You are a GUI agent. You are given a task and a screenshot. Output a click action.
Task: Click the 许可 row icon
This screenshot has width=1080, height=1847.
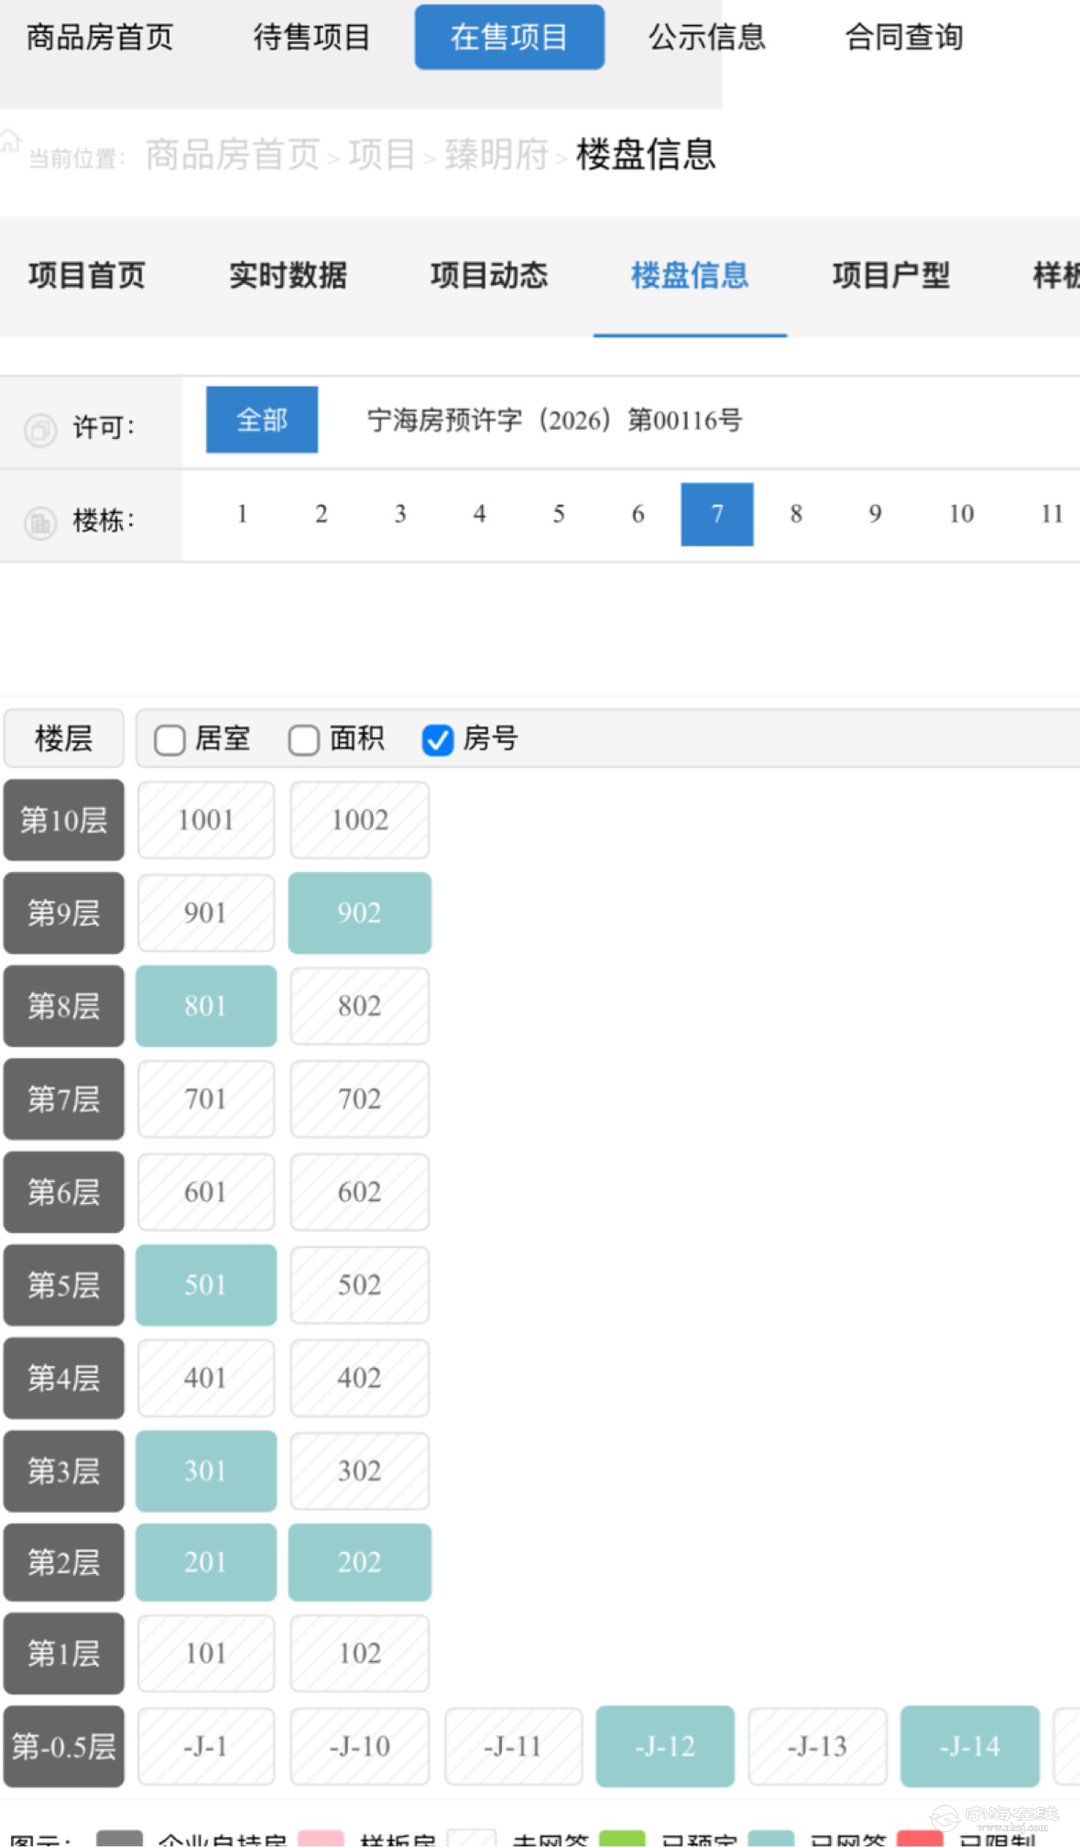pyautogui.click(x=40, y=430)
